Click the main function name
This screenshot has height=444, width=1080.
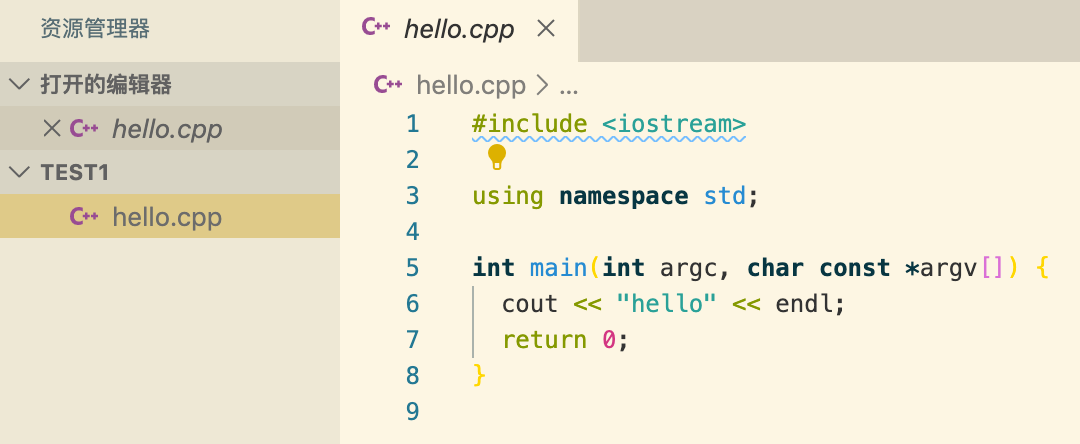click(x=559, y=267)
